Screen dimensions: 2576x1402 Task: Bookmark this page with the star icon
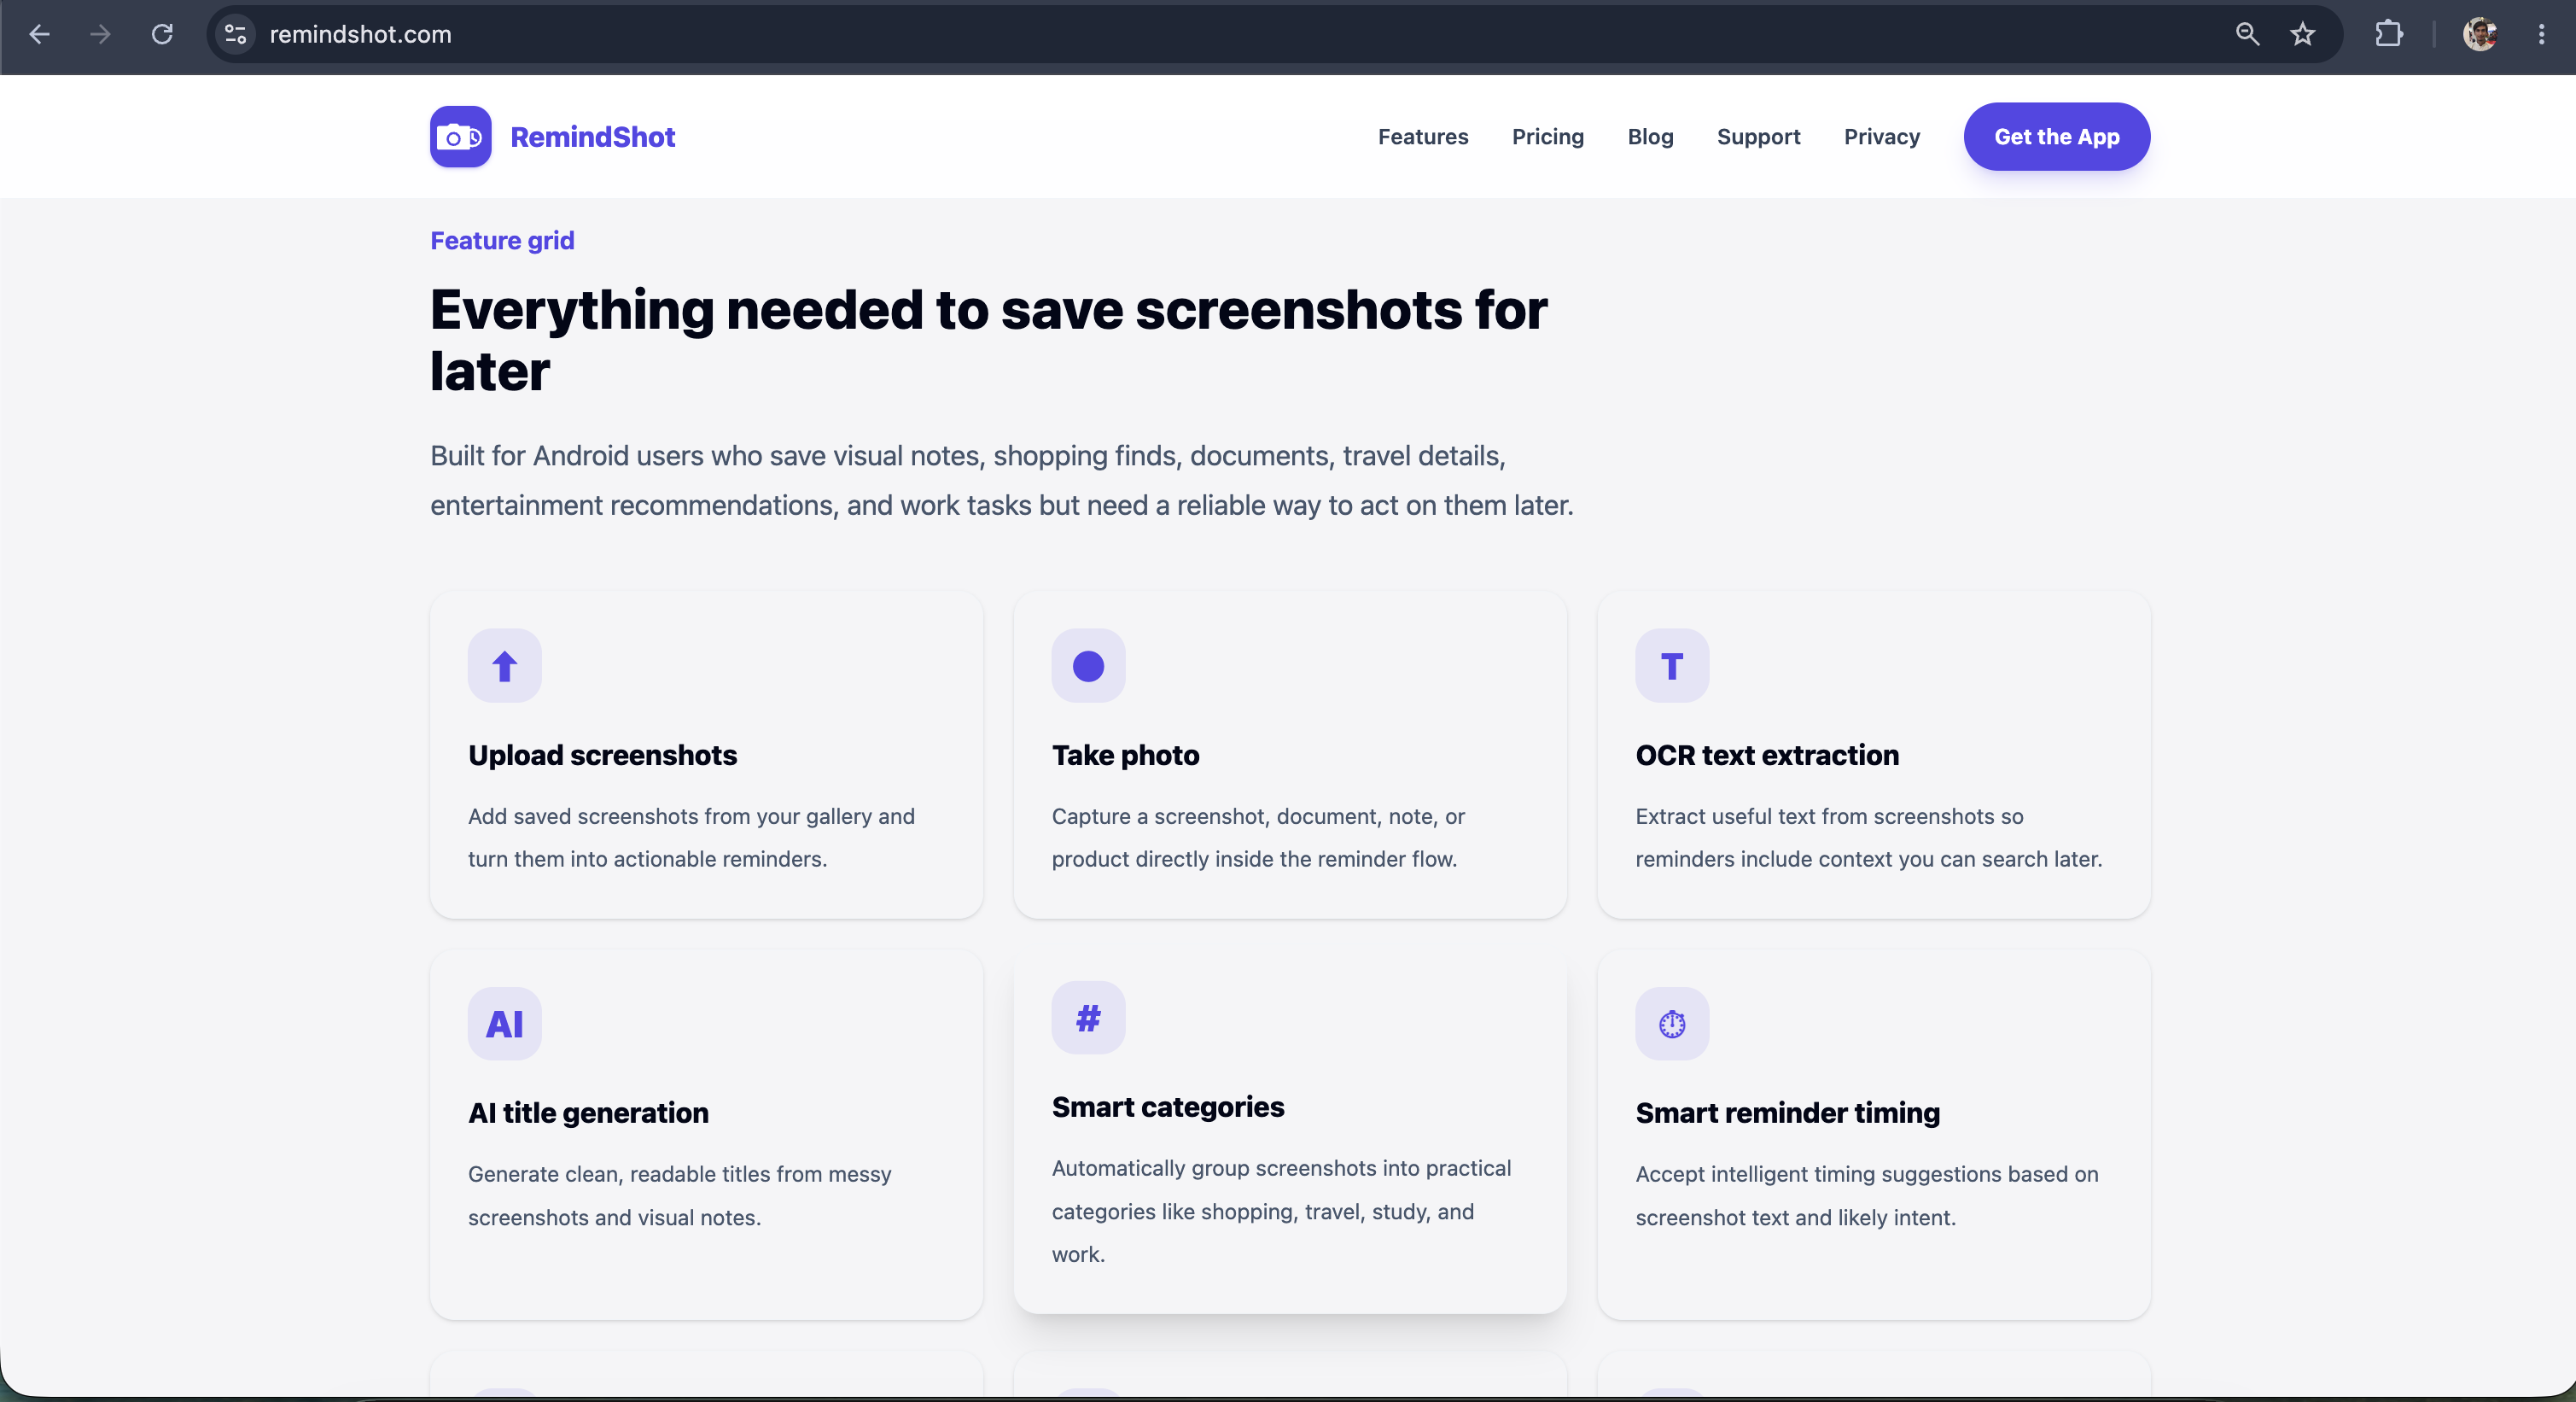pyautogui.click(x=2303, y=34)
